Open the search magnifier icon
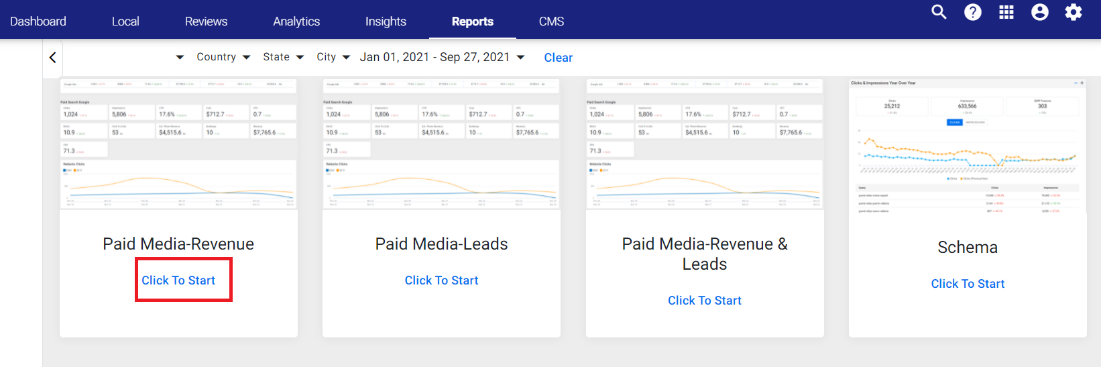Viewport: 1101px width, 367px height. point(939,13)
